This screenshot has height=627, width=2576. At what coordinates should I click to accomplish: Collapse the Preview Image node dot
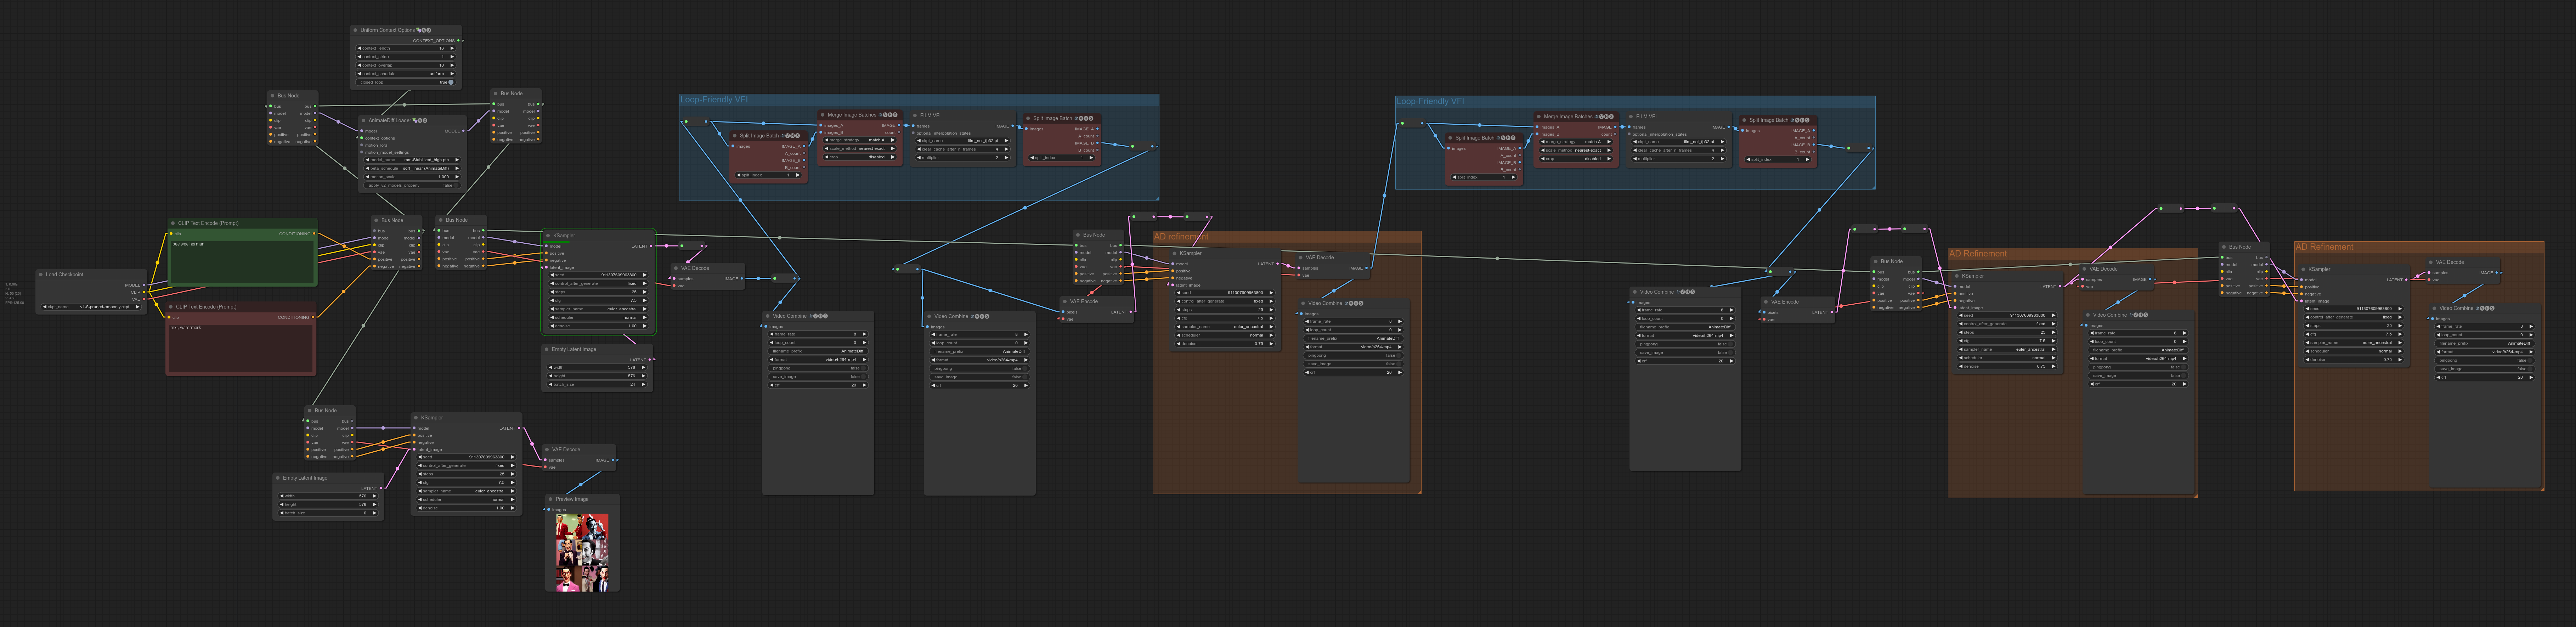(551, 499)
